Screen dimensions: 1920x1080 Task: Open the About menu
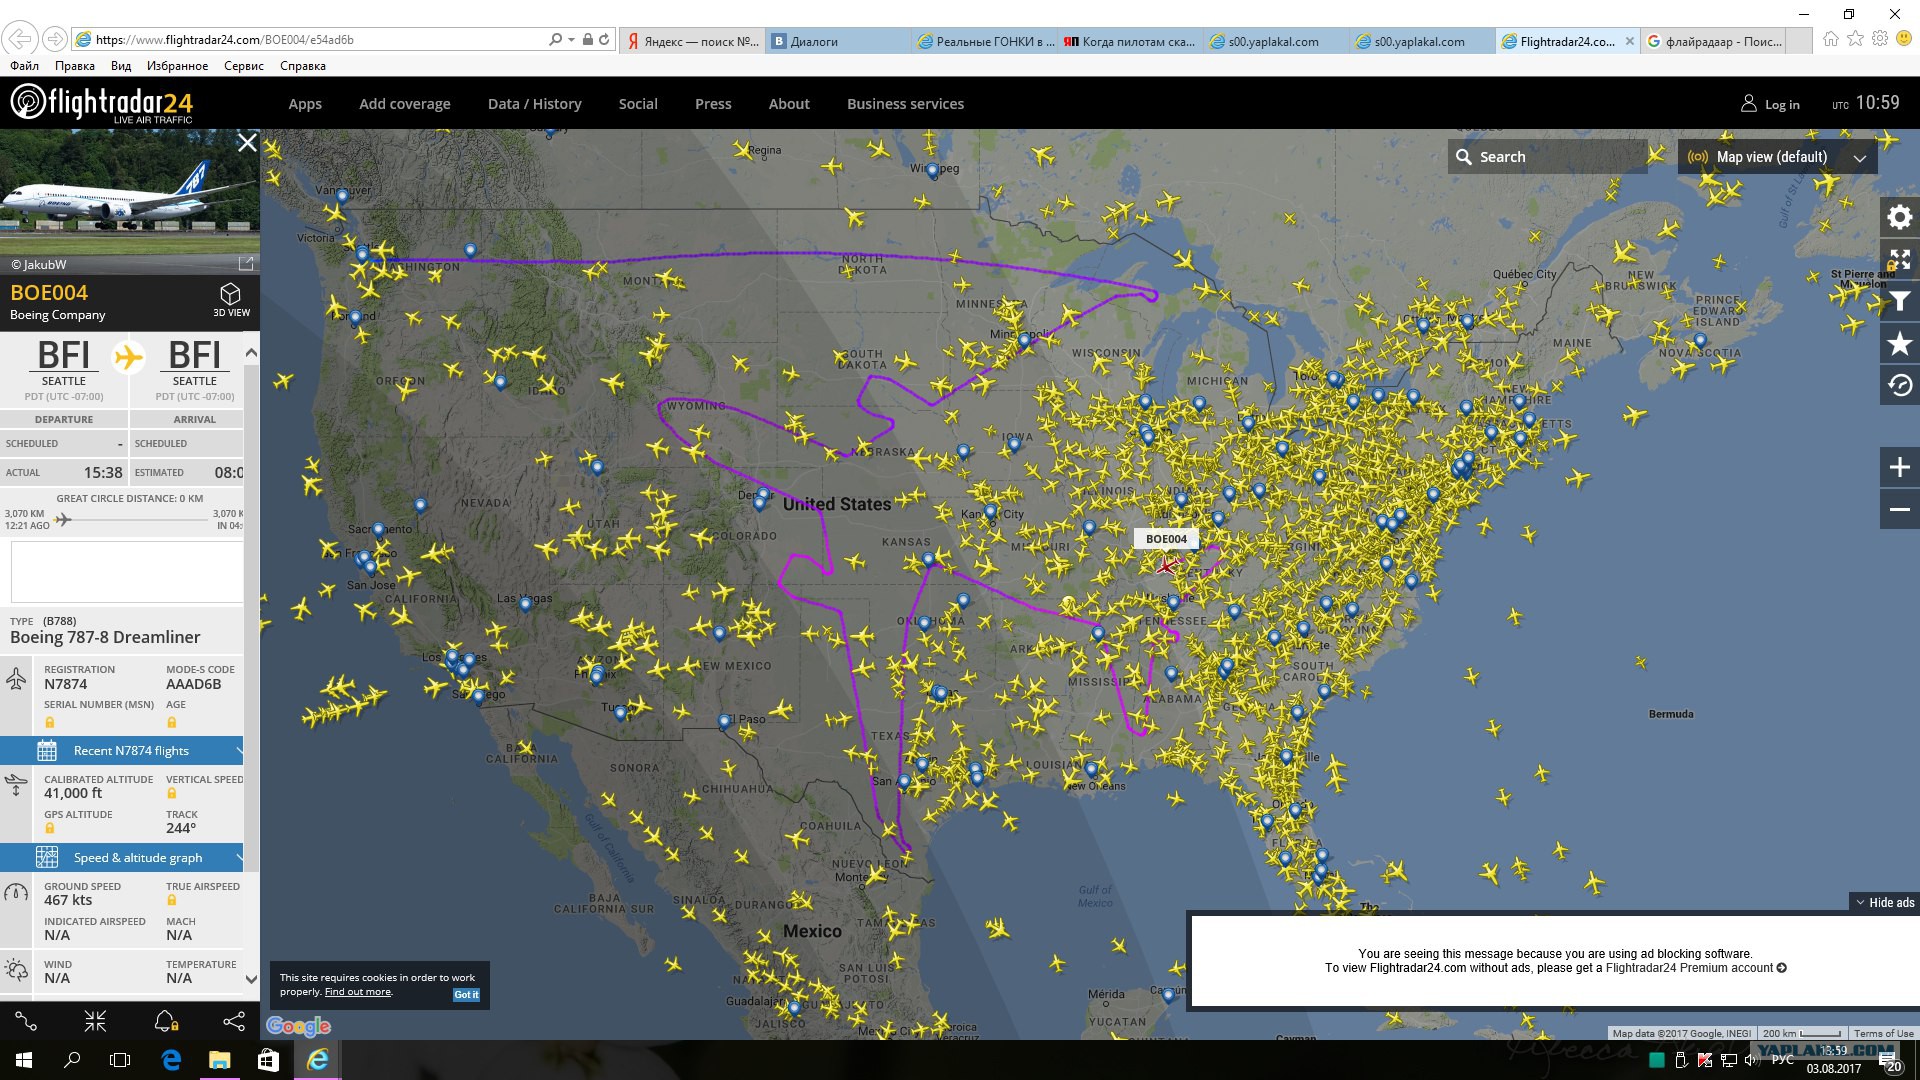789,104
